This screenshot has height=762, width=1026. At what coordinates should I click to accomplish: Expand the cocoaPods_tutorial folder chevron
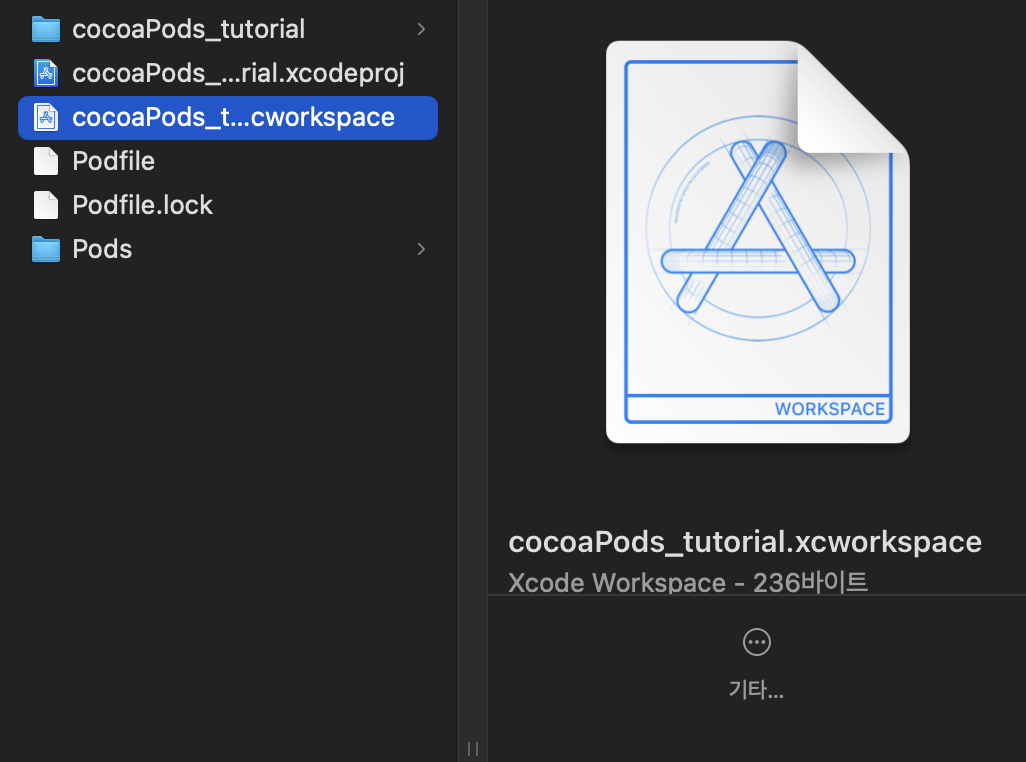421,29
